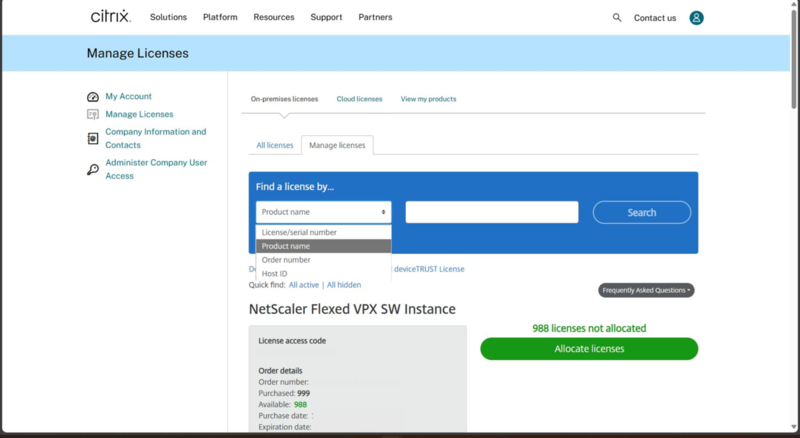Viewport: 800px width, 438px height.
Task: Open the user profile avatar icon
Action: pos(696,18)
